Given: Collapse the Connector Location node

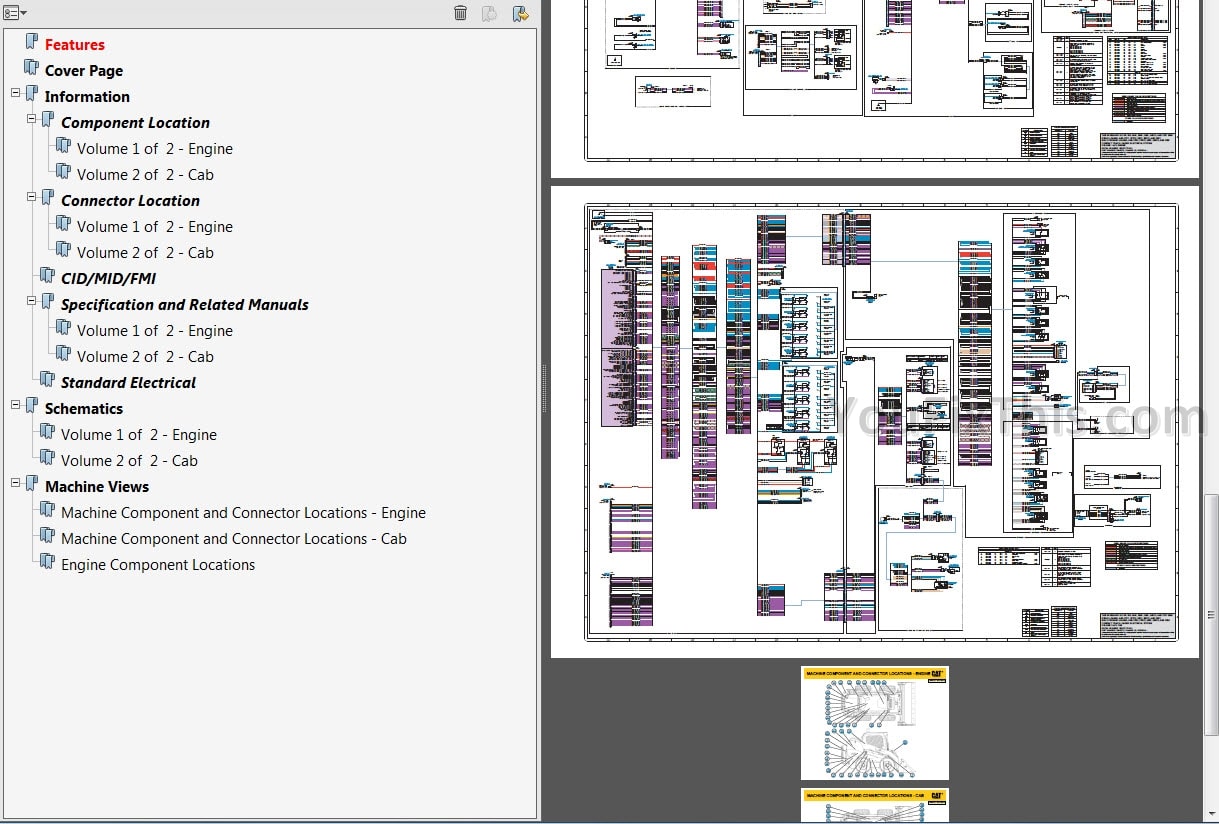Looking at the screenshot, I should 32,197.
